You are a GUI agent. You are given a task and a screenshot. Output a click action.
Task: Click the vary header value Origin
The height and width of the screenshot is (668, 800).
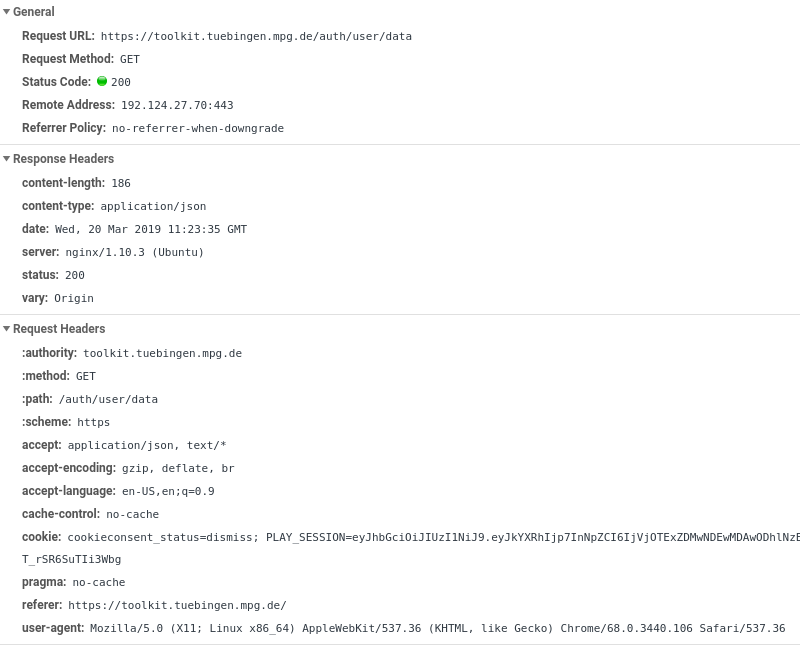coord(74,298)
